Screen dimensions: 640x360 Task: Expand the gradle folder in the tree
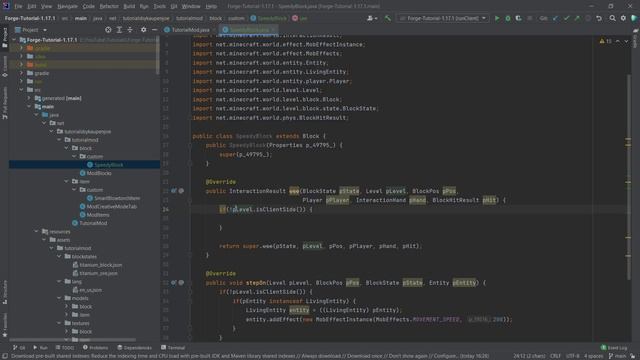coord(22,73)
